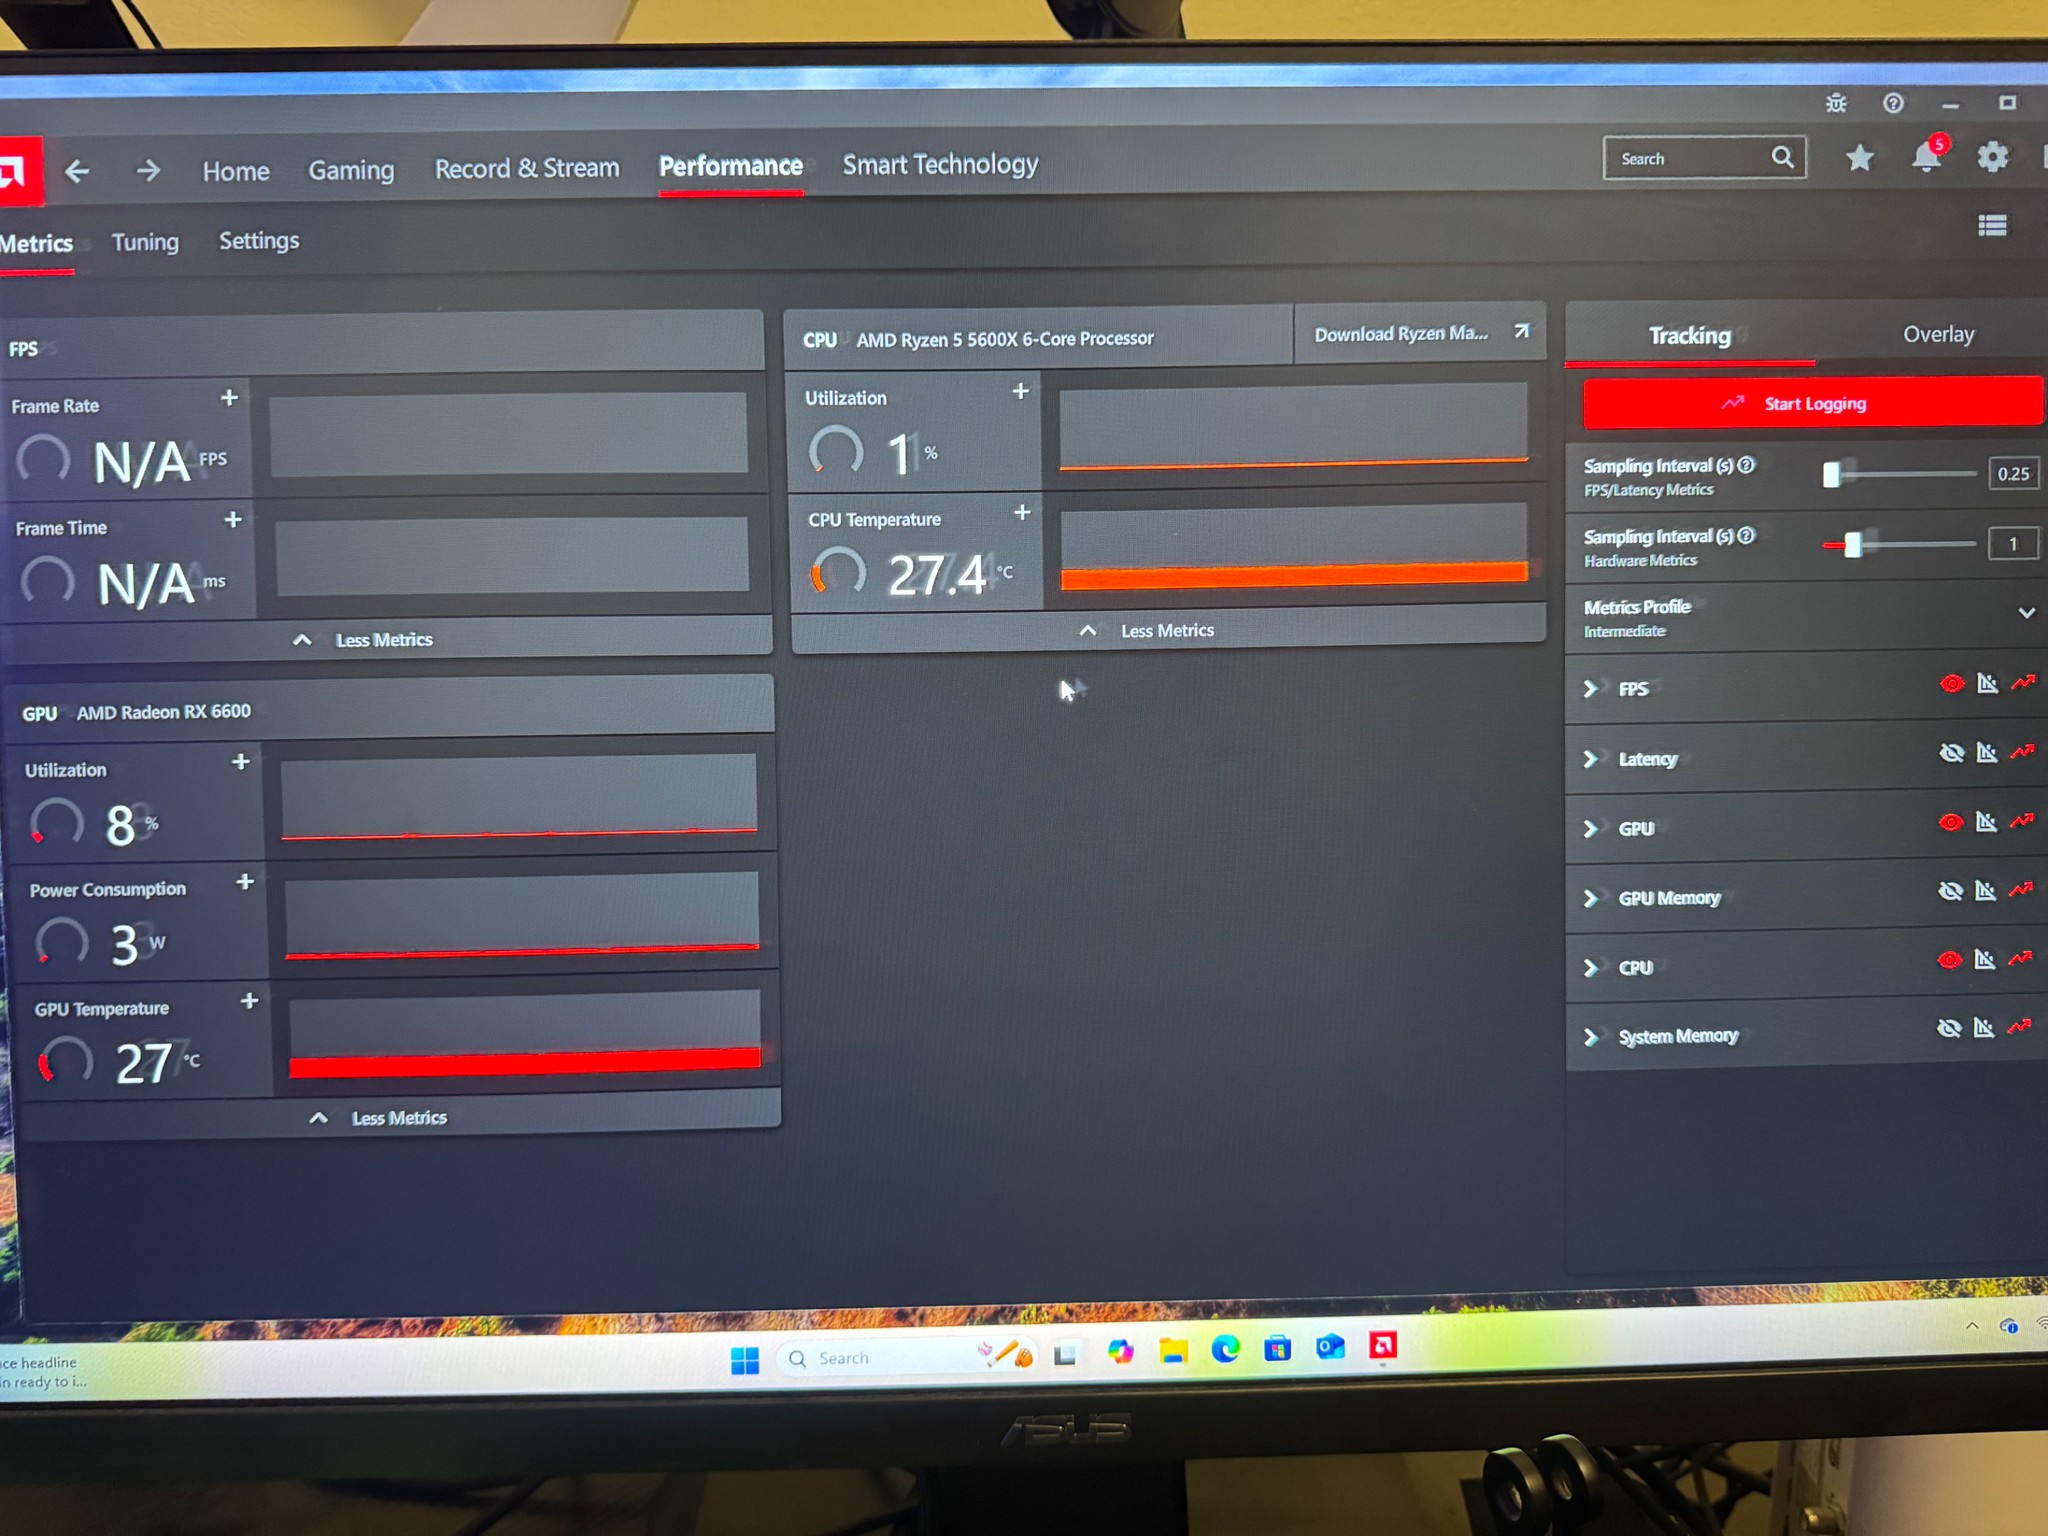Image resolution: width=2048 pixels, height=1536 pixels.
Task: Open the help question mark icon
Action: coord(1892,103)
